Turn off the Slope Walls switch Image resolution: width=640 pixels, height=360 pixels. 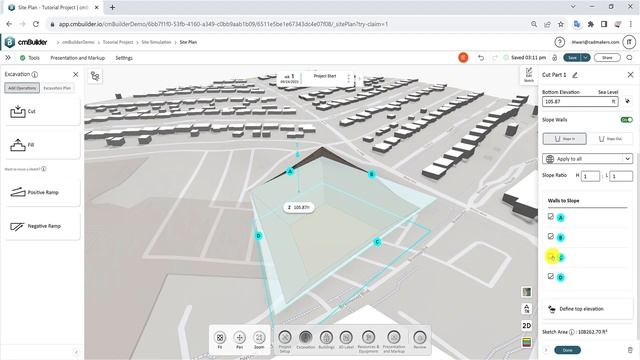point(627,120)
